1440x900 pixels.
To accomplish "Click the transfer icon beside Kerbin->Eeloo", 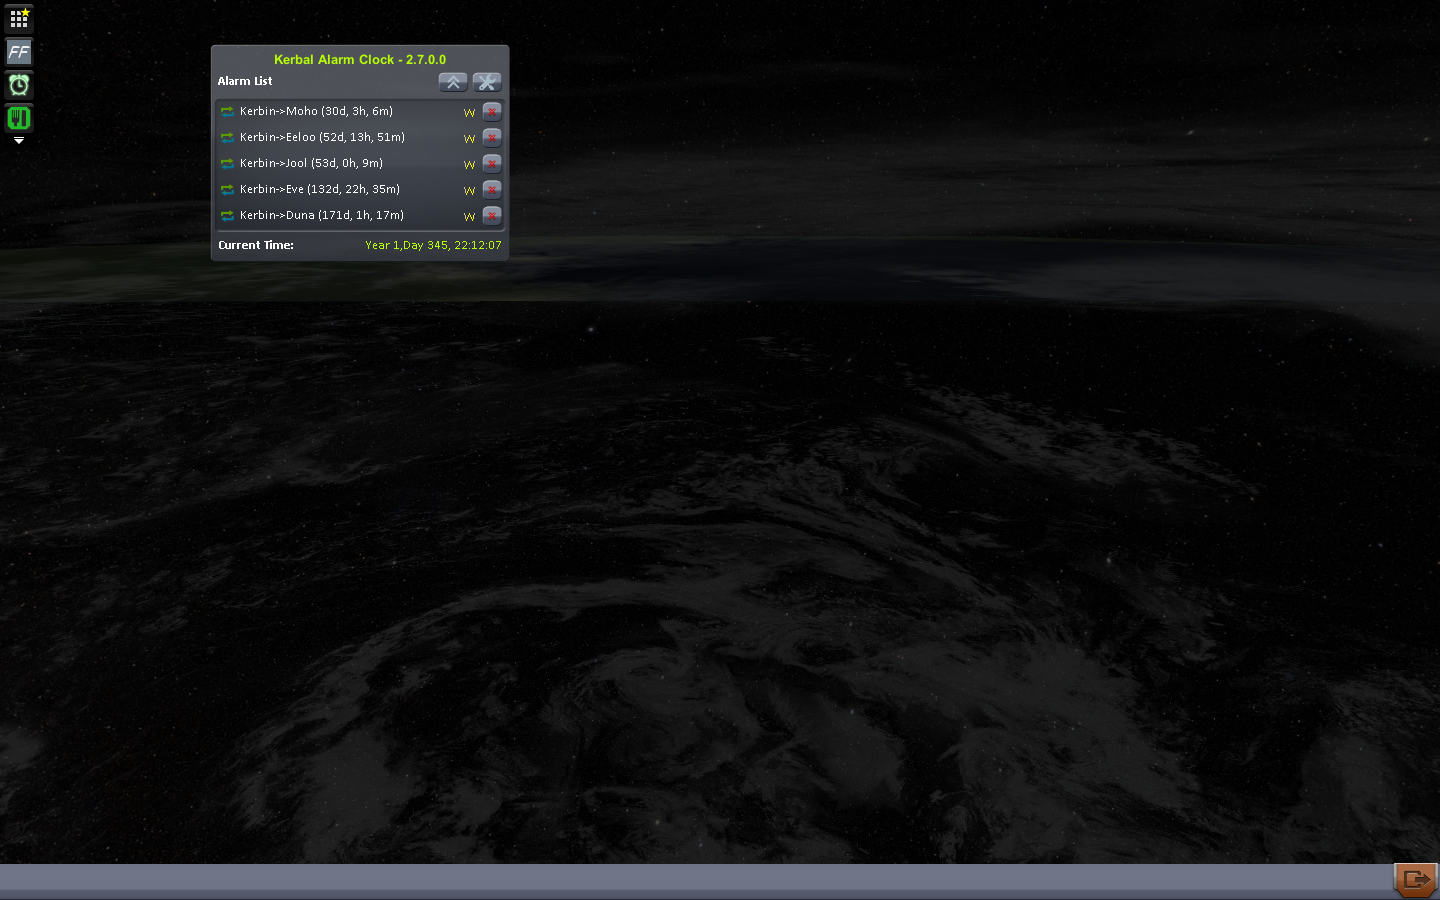I will pyautogui.click(x=227, y=138).
